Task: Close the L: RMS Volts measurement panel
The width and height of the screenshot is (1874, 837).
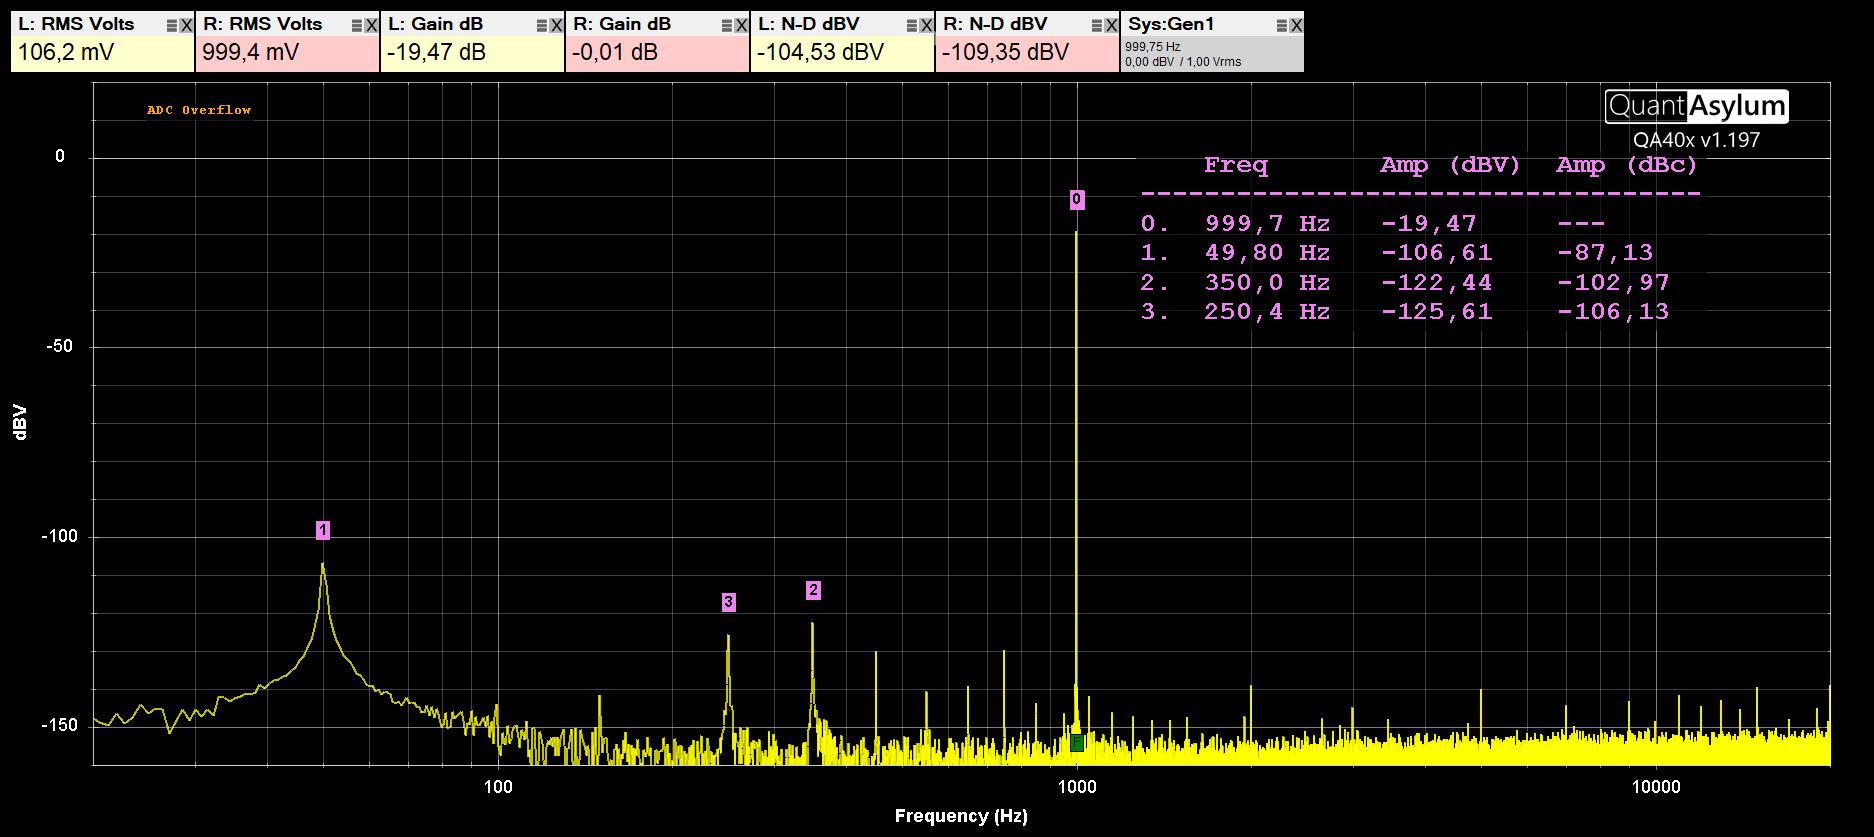Action: [186, 26]
